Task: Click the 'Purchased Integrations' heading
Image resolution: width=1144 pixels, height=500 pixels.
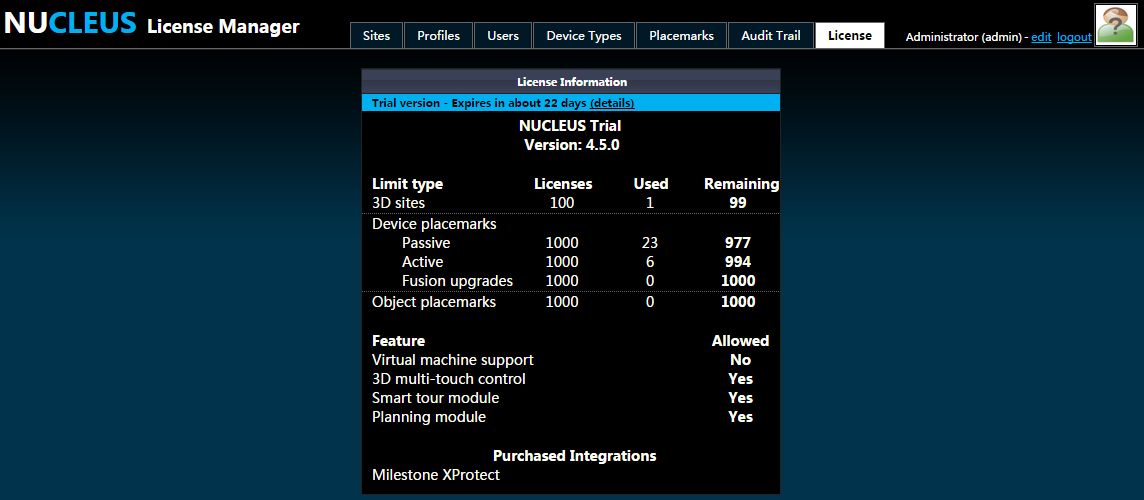Action: [575, 456]
